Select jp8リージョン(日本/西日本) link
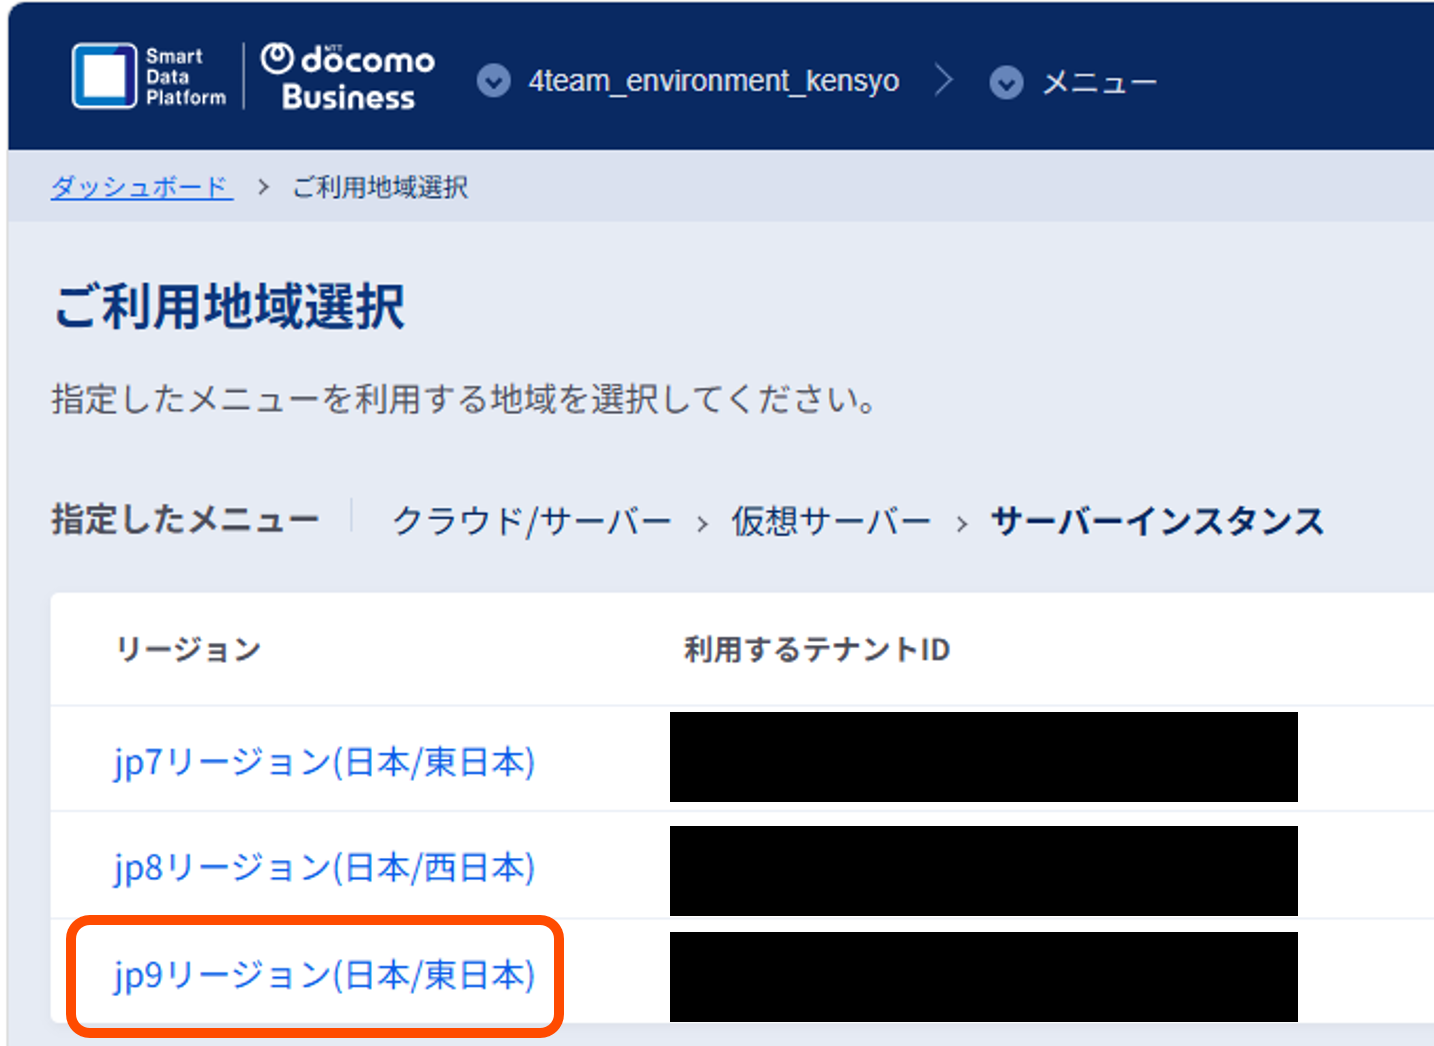Viewport: 1434px width, 1046px height. pos(324,867)
